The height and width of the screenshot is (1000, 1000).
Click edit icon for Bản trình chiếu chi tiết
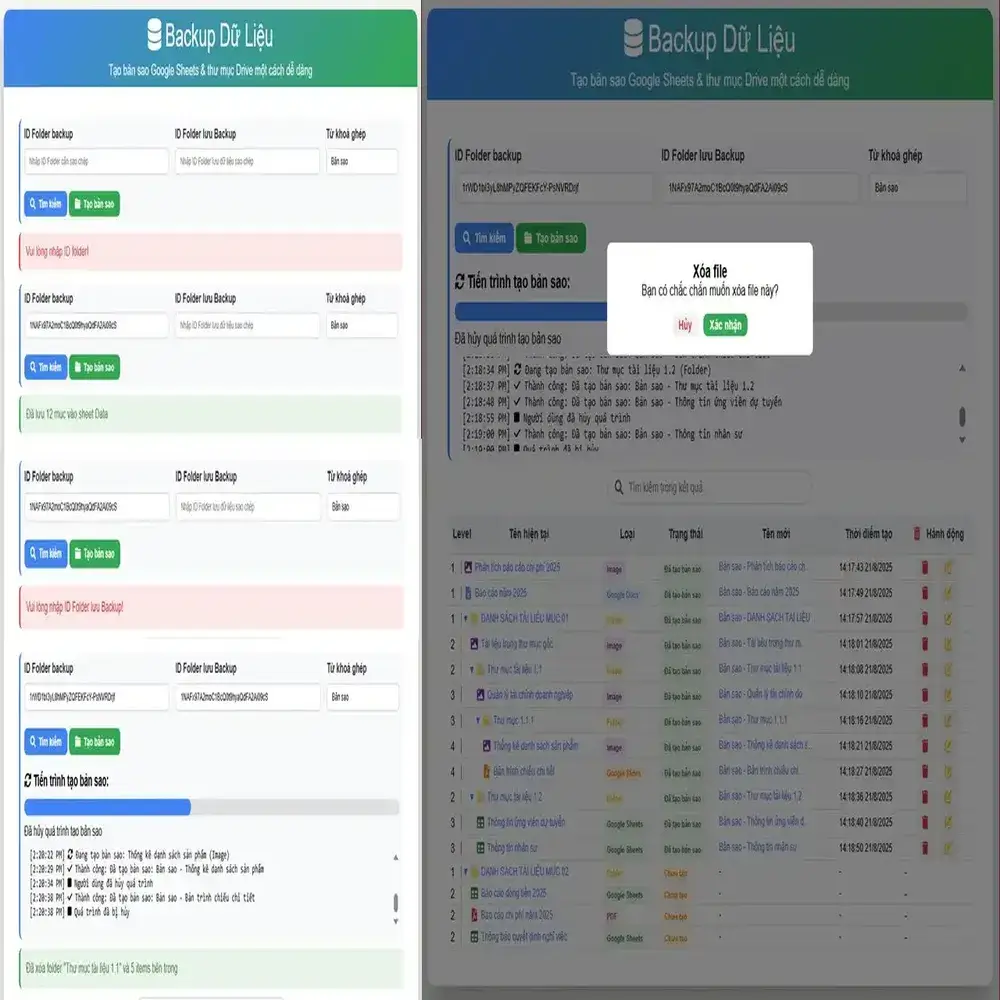point(948,772)
